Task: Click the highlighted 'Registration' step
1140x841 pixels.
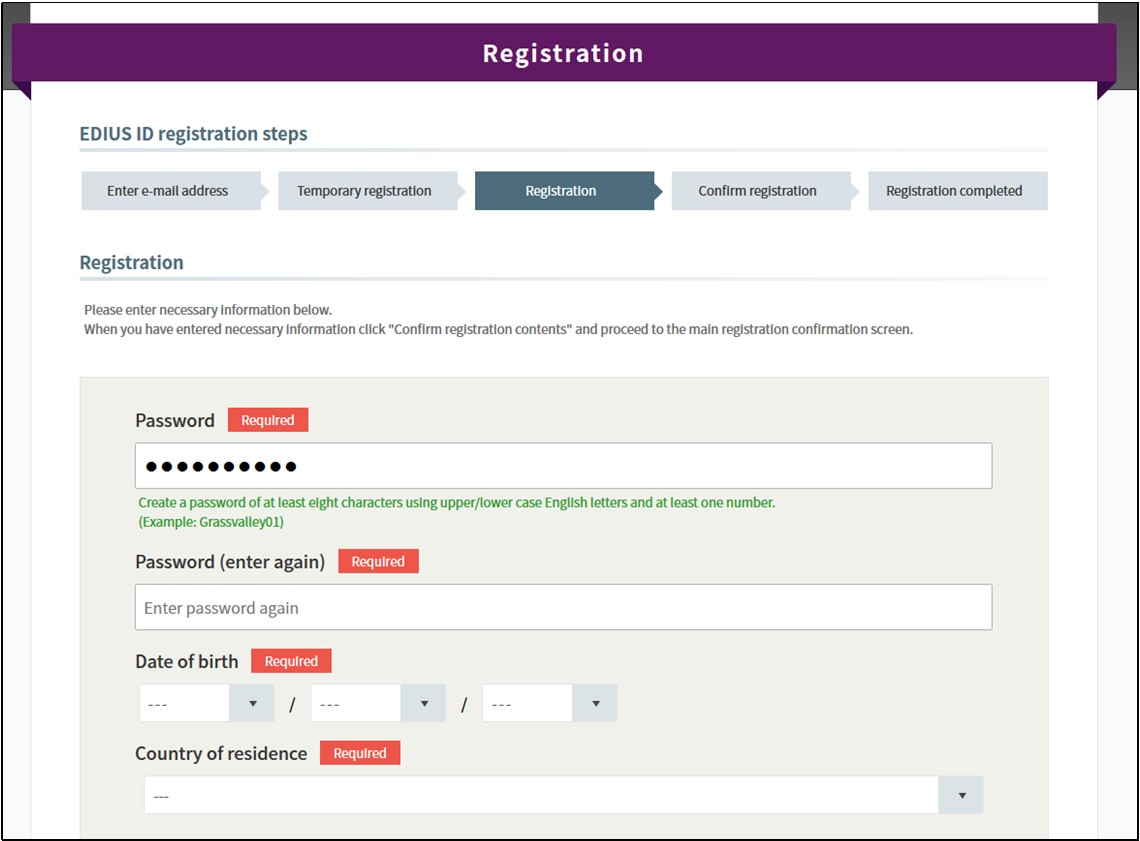Action: coord(561,191)
